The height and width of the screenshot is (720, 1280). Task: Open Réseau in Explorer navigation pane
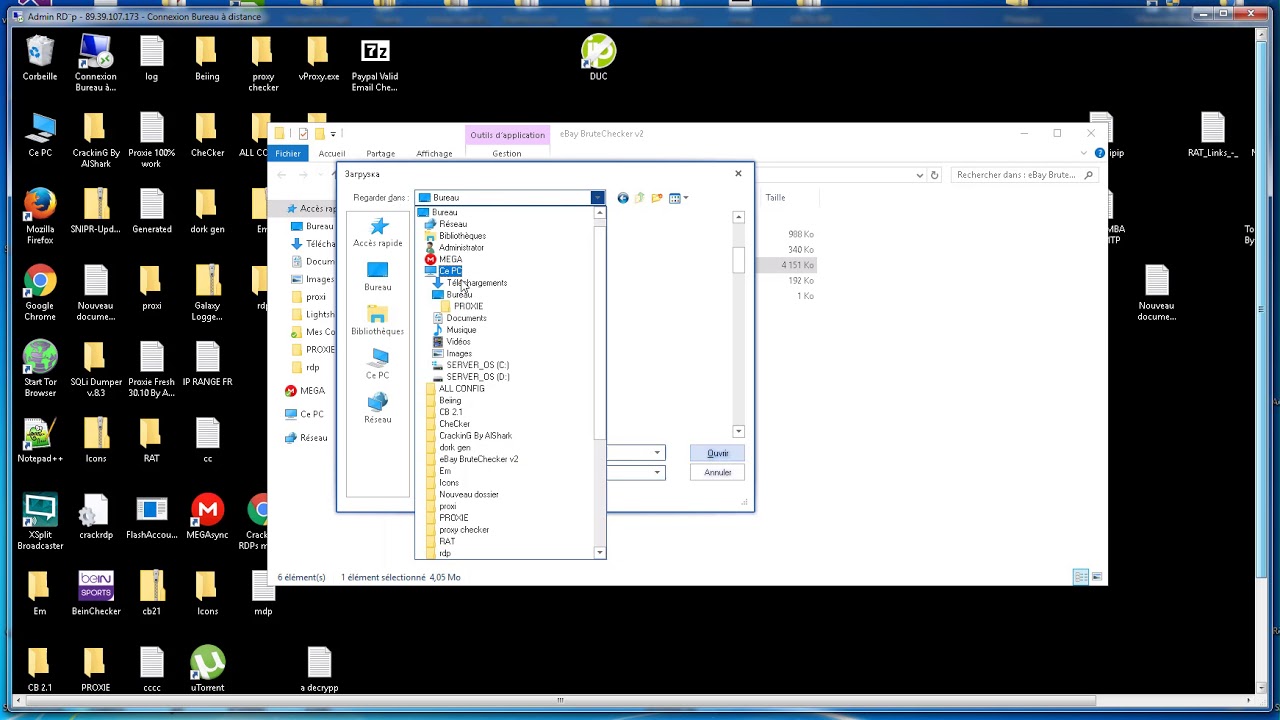point(313,438)
